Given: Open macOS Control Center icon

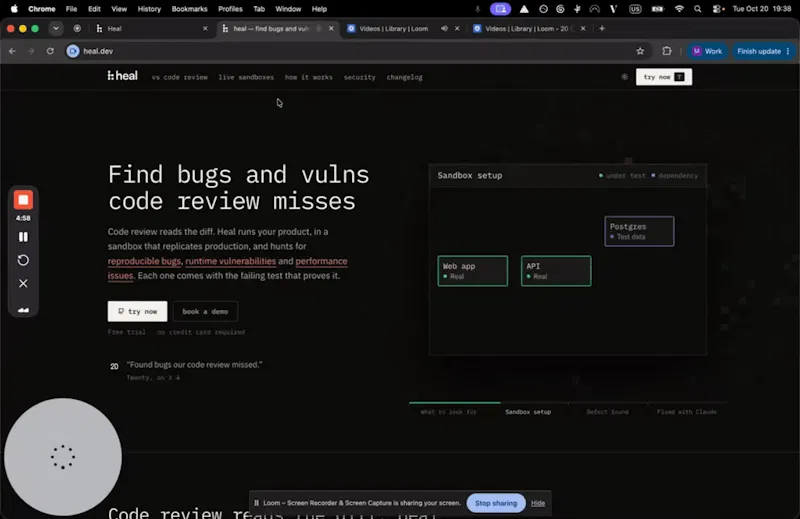Looking at the screenshot, I should tap(718, 9).
